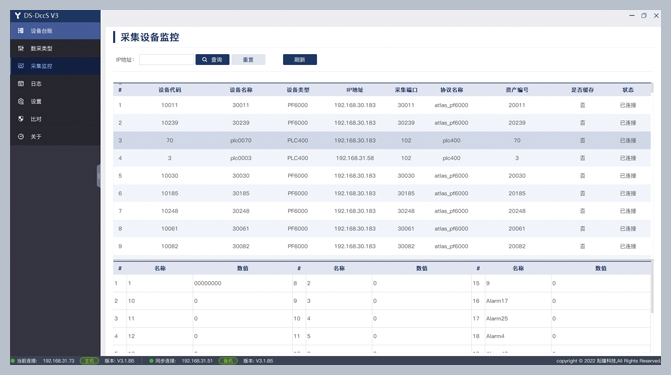
Task: Sort by the IP地址 column header
Action: click(x=355, y=90)
